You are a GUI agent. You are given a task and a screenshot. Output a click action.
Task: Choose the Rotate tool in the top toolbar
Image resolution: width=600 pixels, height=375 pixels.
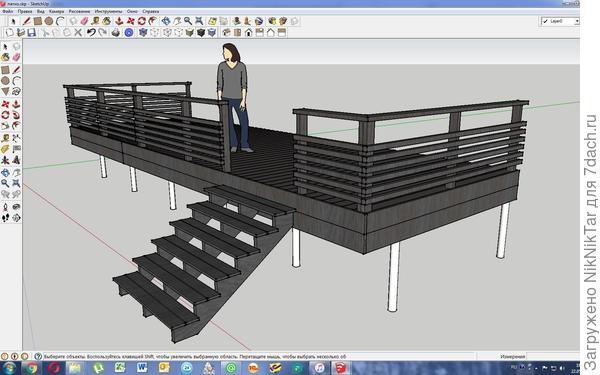[142, 21]
